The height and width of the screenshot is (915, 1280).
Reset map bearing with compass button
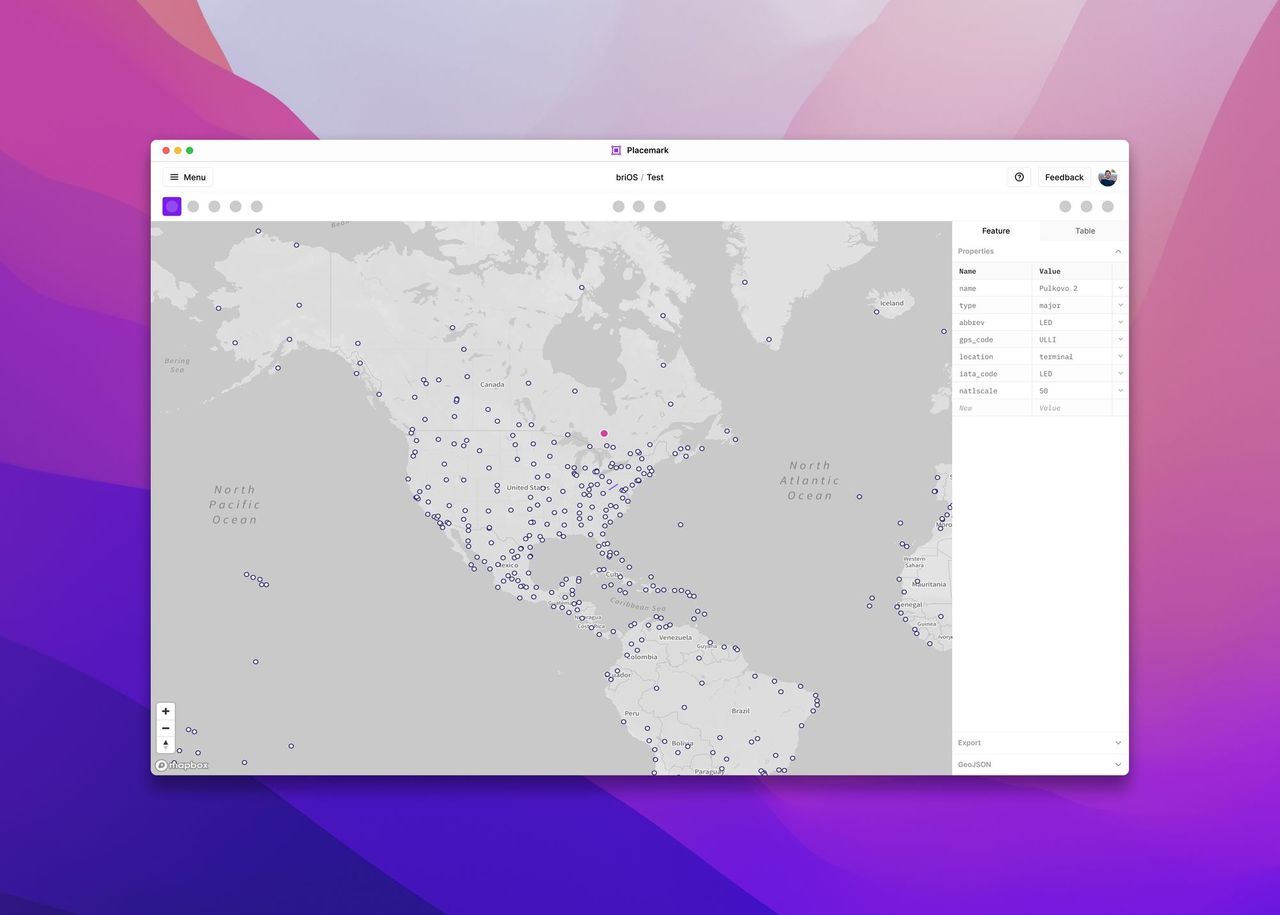coord(166,744)
